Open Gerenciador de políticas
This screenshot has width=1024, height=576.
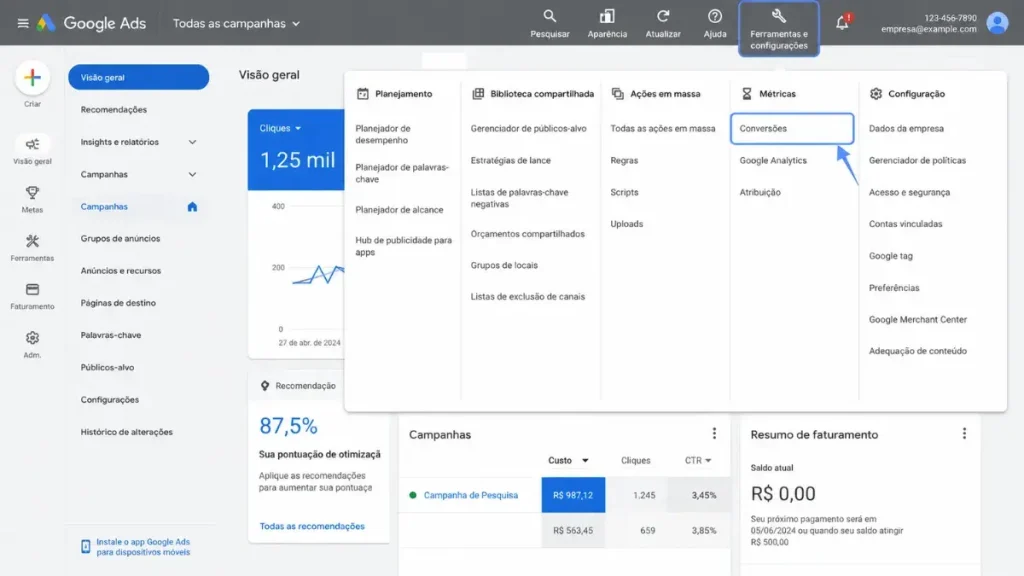pyautogui.click(x=917, y=161)
